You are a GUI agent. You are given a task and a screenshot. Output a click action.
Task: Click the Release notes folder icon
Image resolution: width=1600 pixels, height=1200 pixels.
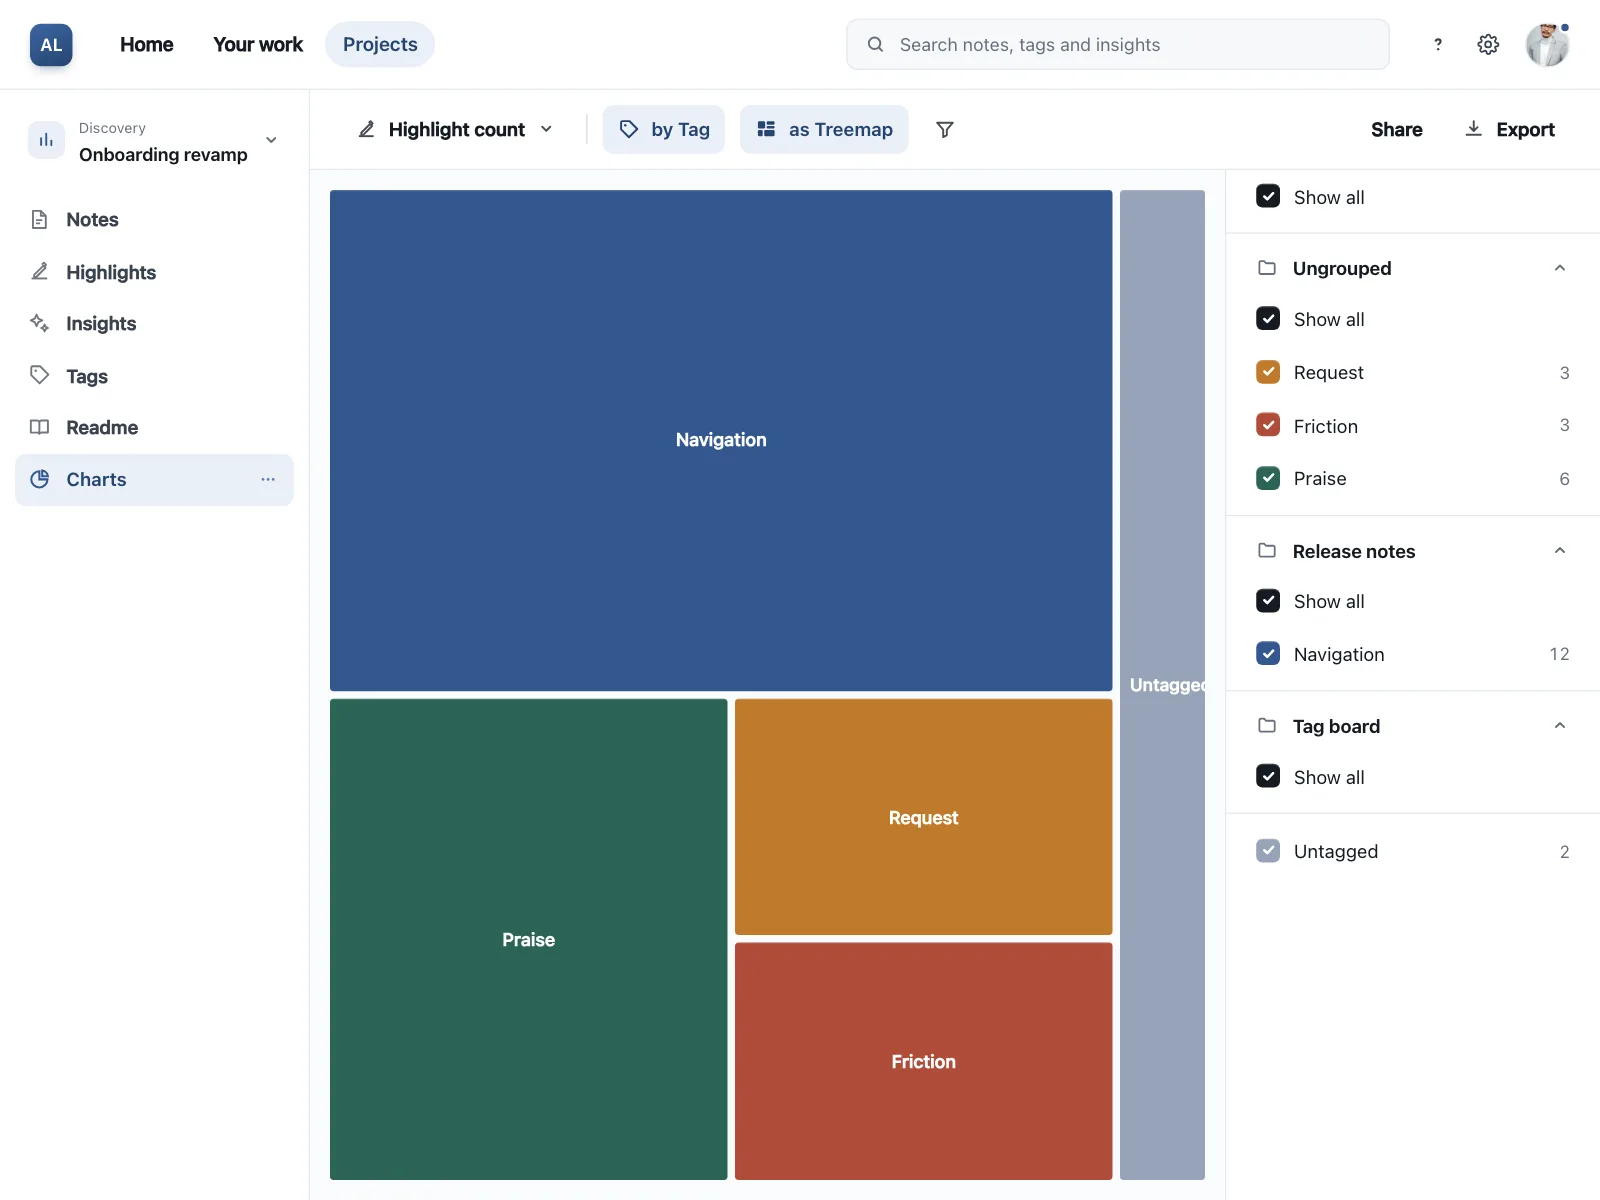[1267, 551]
